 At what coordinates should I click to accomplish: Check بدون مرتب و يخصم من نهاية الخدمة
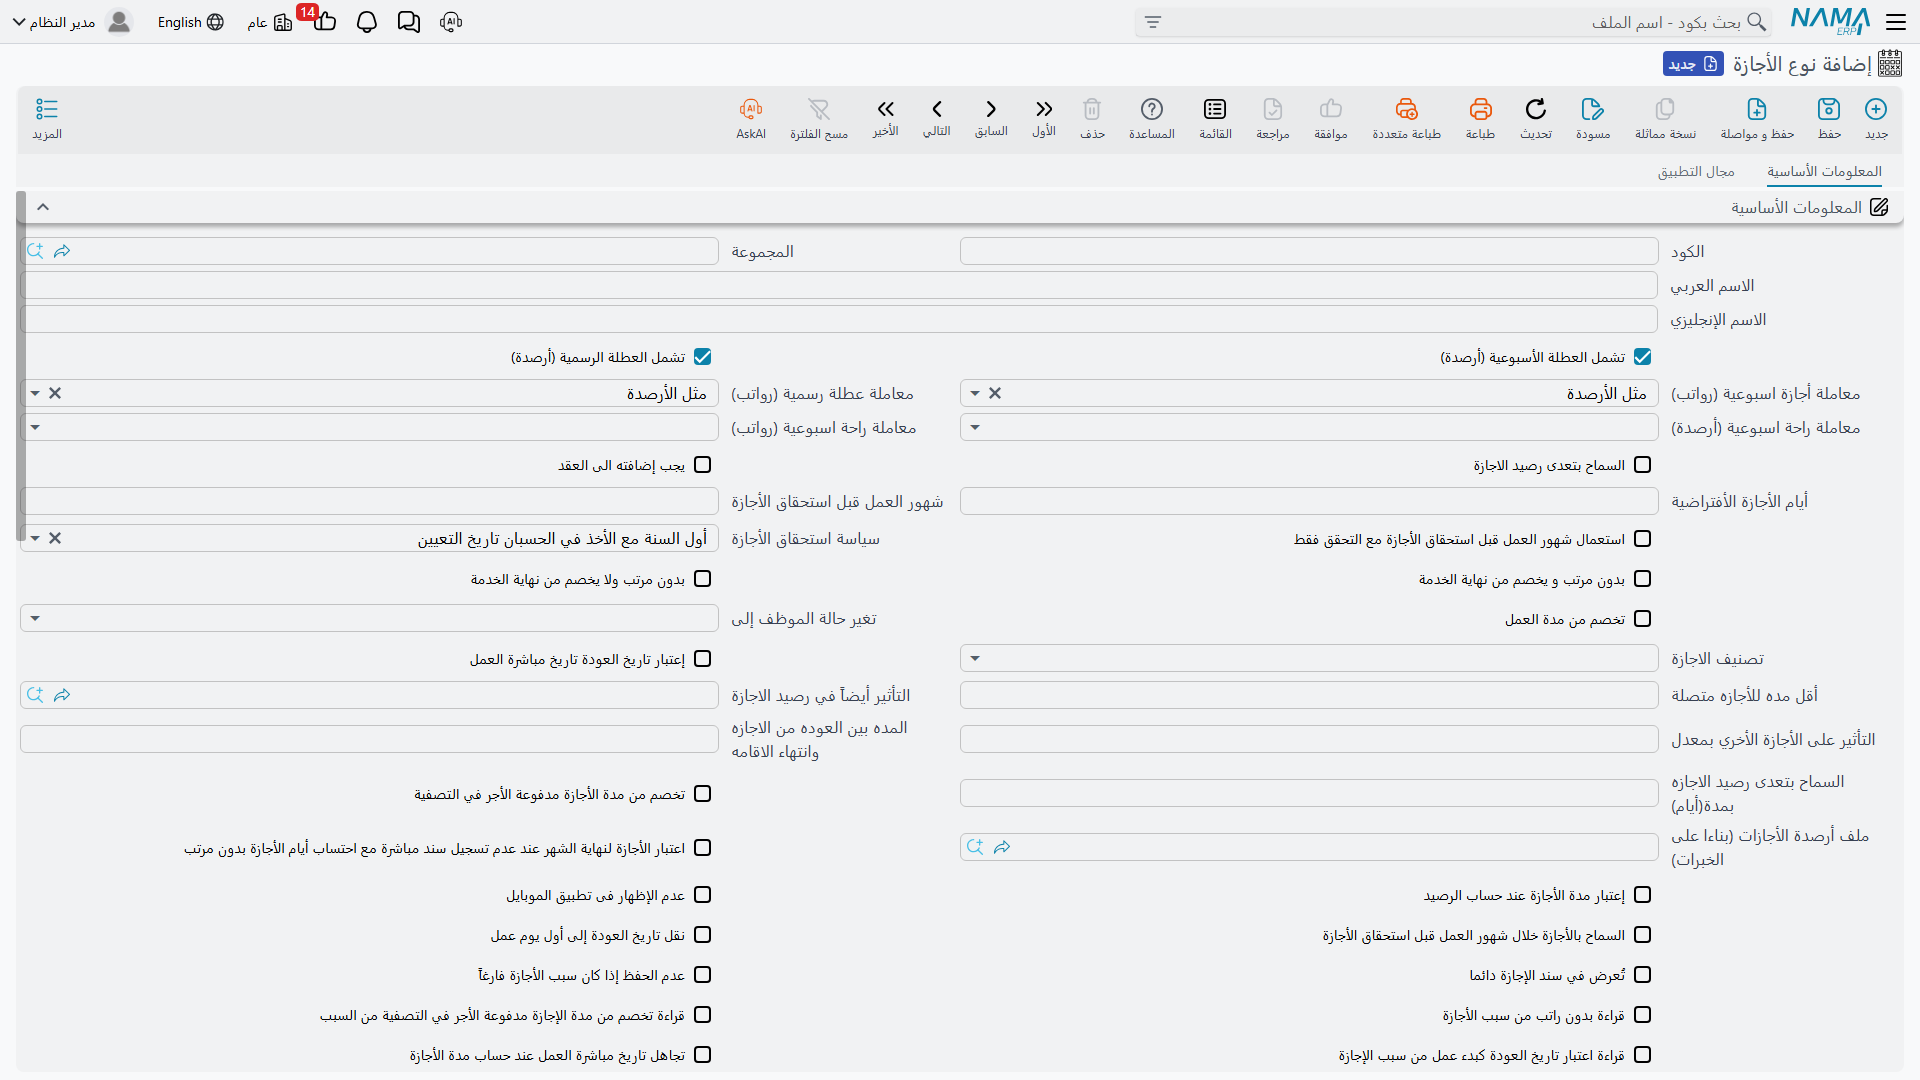tap(1642, 579)
